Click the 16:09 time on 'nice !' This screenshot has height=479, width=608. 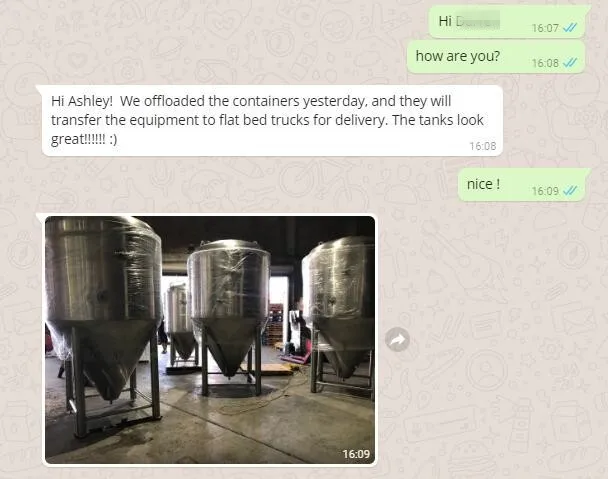point(545,191)
